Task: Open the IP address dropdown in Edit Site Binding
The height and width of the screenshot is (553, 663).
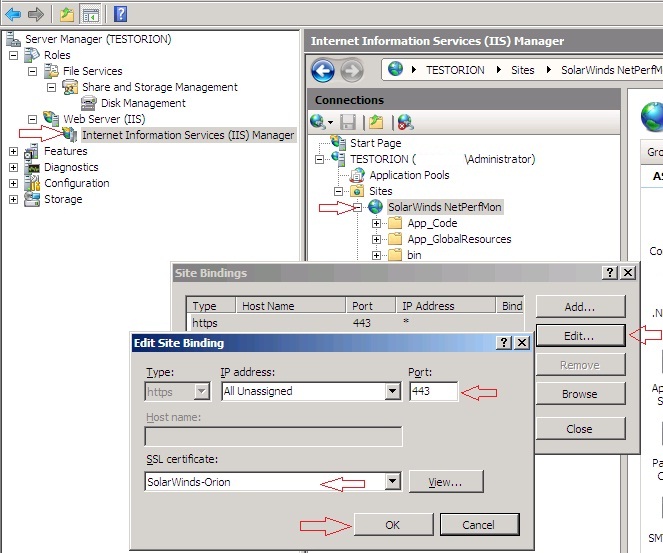Action: (x=392, y=391)
